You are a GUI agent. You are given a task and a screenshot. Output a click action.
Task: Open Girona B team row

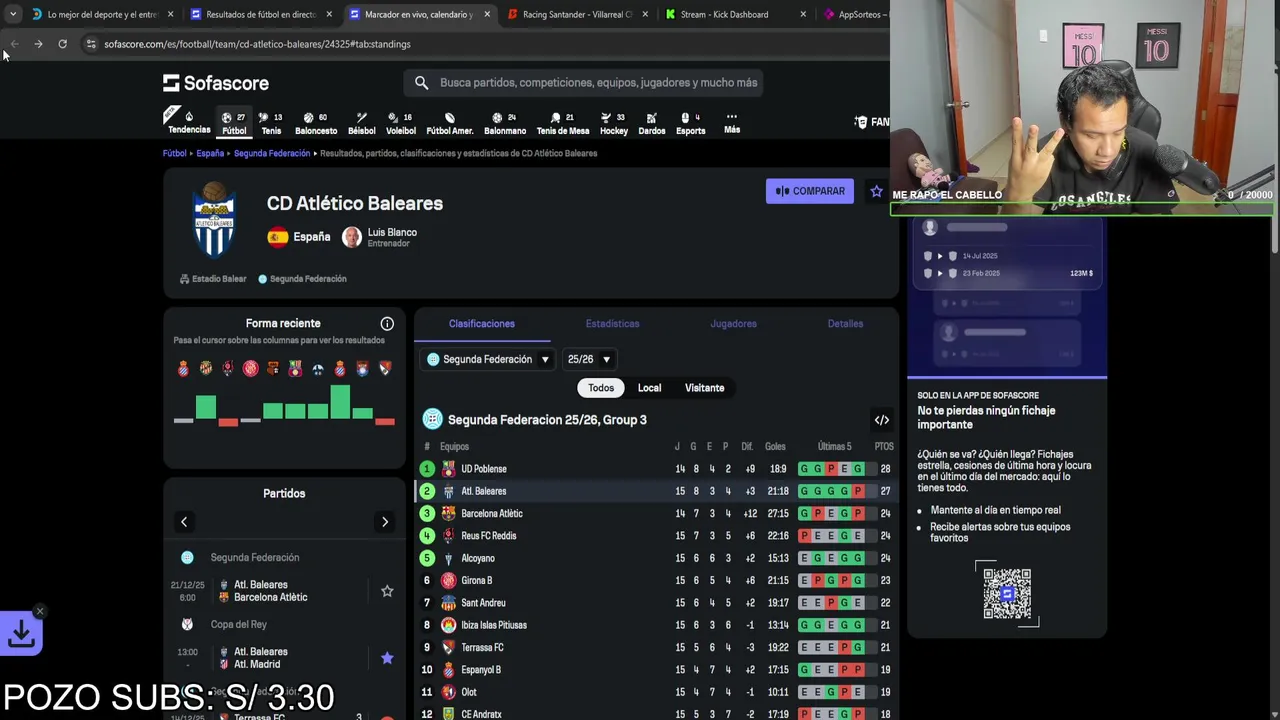tap(656, 580)
